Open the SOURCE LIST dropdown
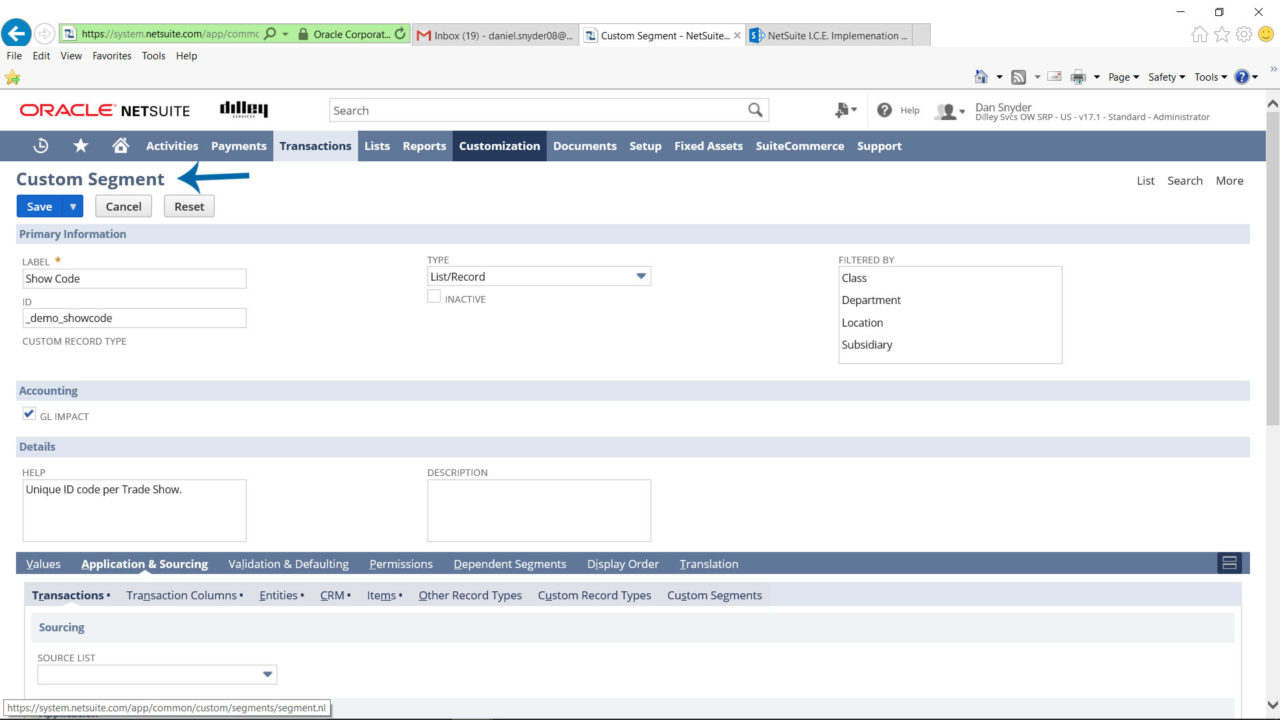 [x=267, y=674]
